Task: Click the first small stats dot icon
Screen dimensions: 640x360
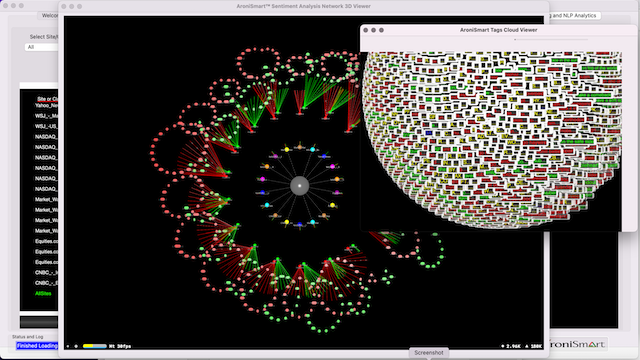Action: (68, 346)
